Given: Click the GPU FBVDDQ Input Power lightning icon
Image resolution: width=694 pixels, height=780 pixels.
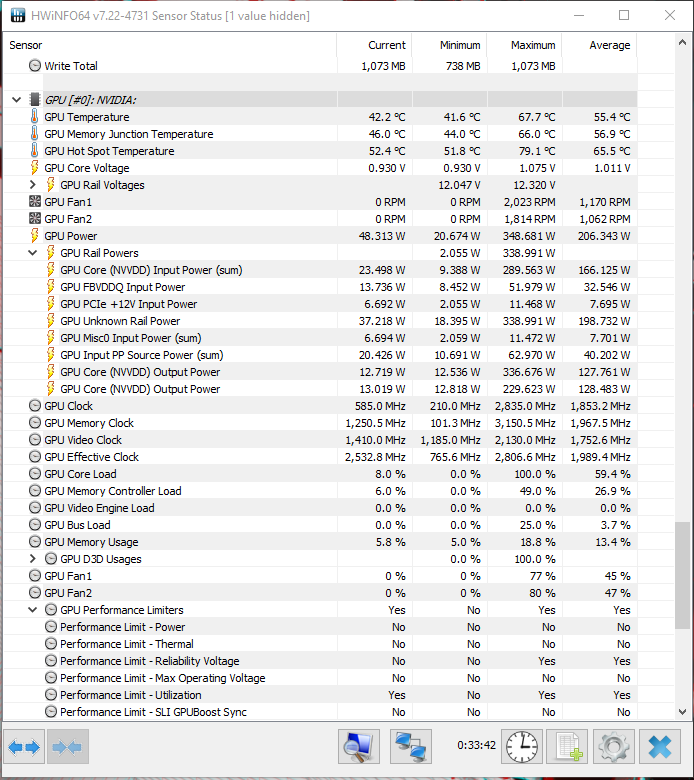Looking at the screenshot, I should pyautogui.click(x=50, y=287).
